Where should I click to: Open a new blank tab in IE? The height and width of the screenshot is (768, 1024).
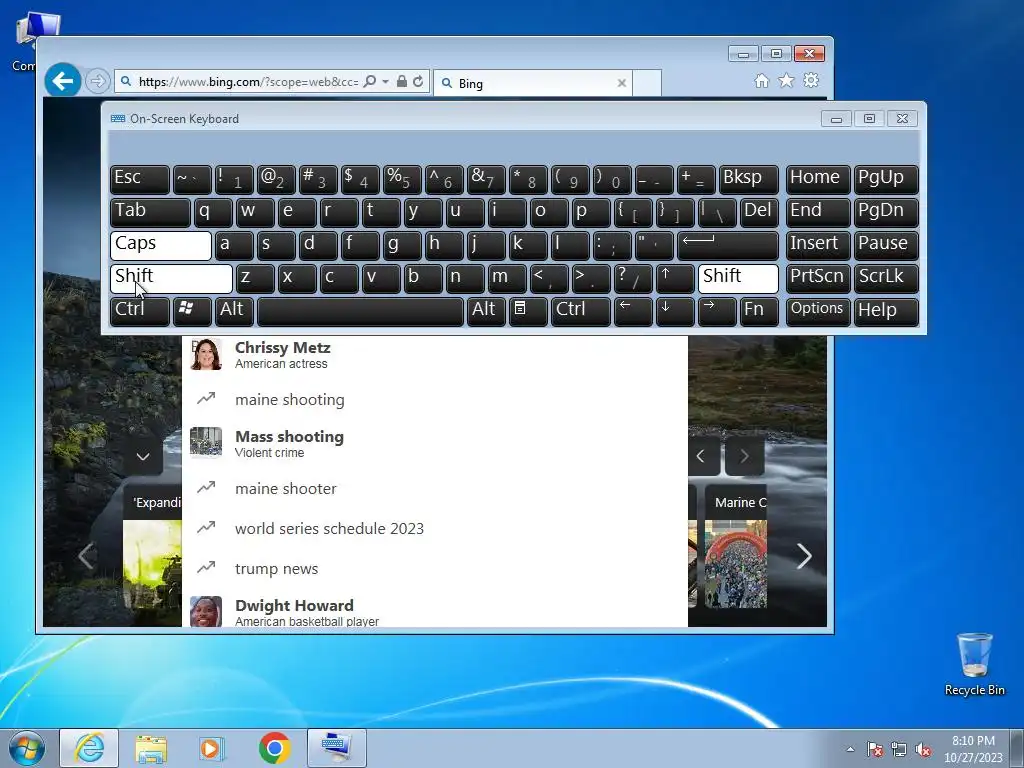tap(647, 83)
